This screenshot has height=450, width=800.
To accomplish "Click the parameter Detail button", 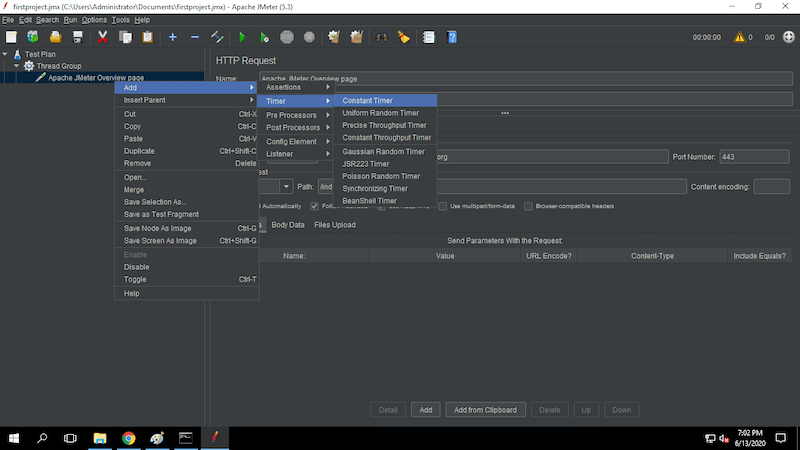I will 388,410.
